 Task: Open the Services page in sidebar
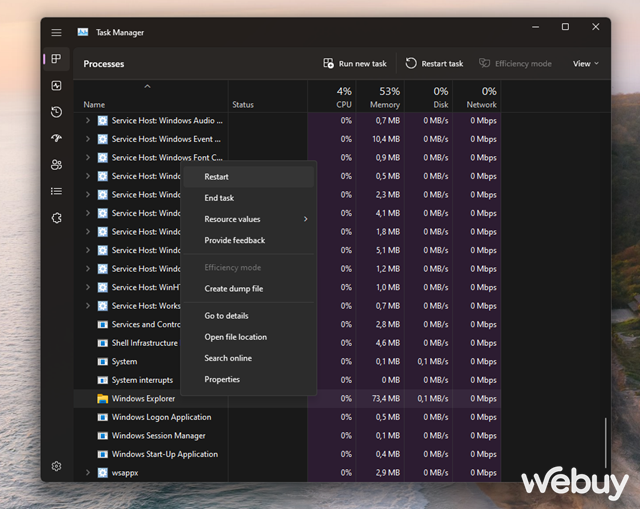click(x=56, y=218)
